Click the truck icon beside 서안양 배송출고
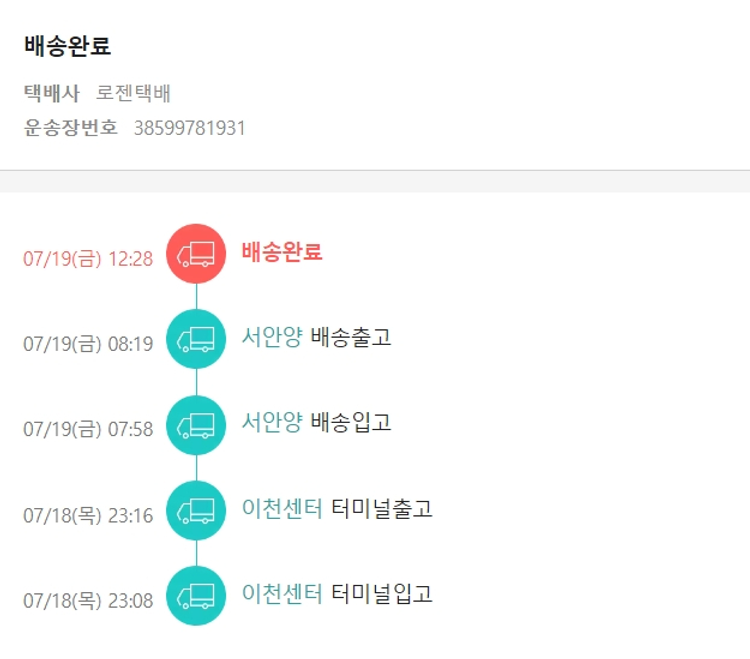This screenshot has height=659, width=750. click(196, 340)
